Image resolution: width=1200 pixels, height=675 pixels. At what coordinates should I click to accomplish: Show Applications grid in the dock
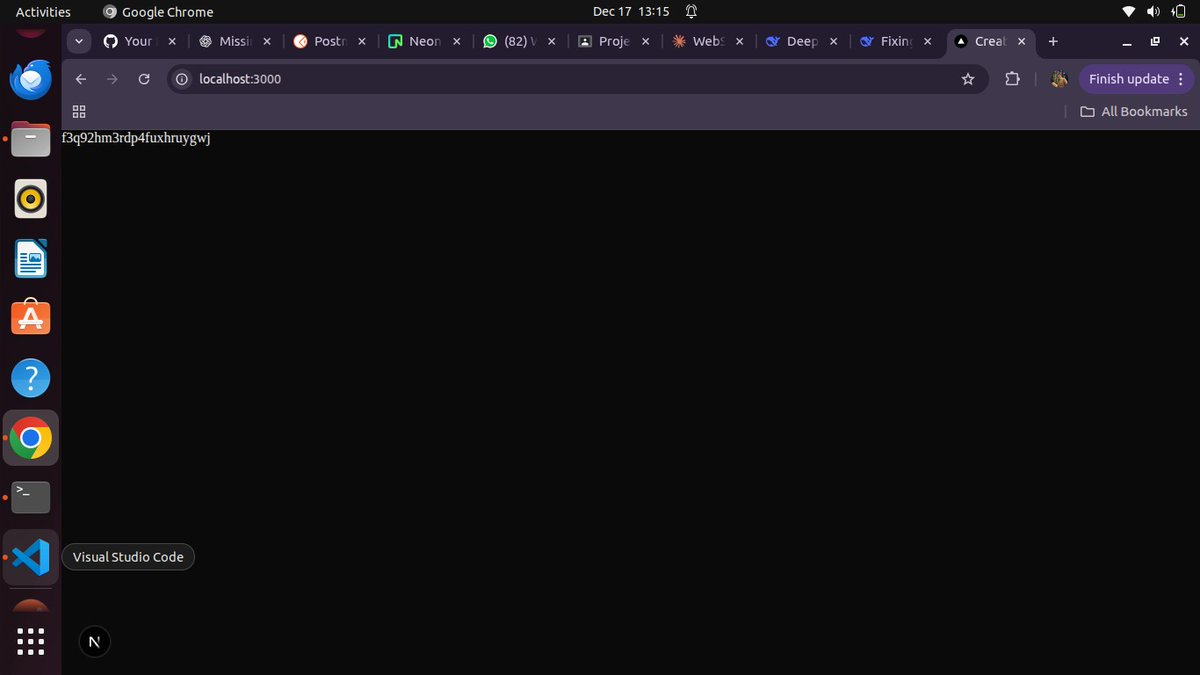click(x=31, y=641)
